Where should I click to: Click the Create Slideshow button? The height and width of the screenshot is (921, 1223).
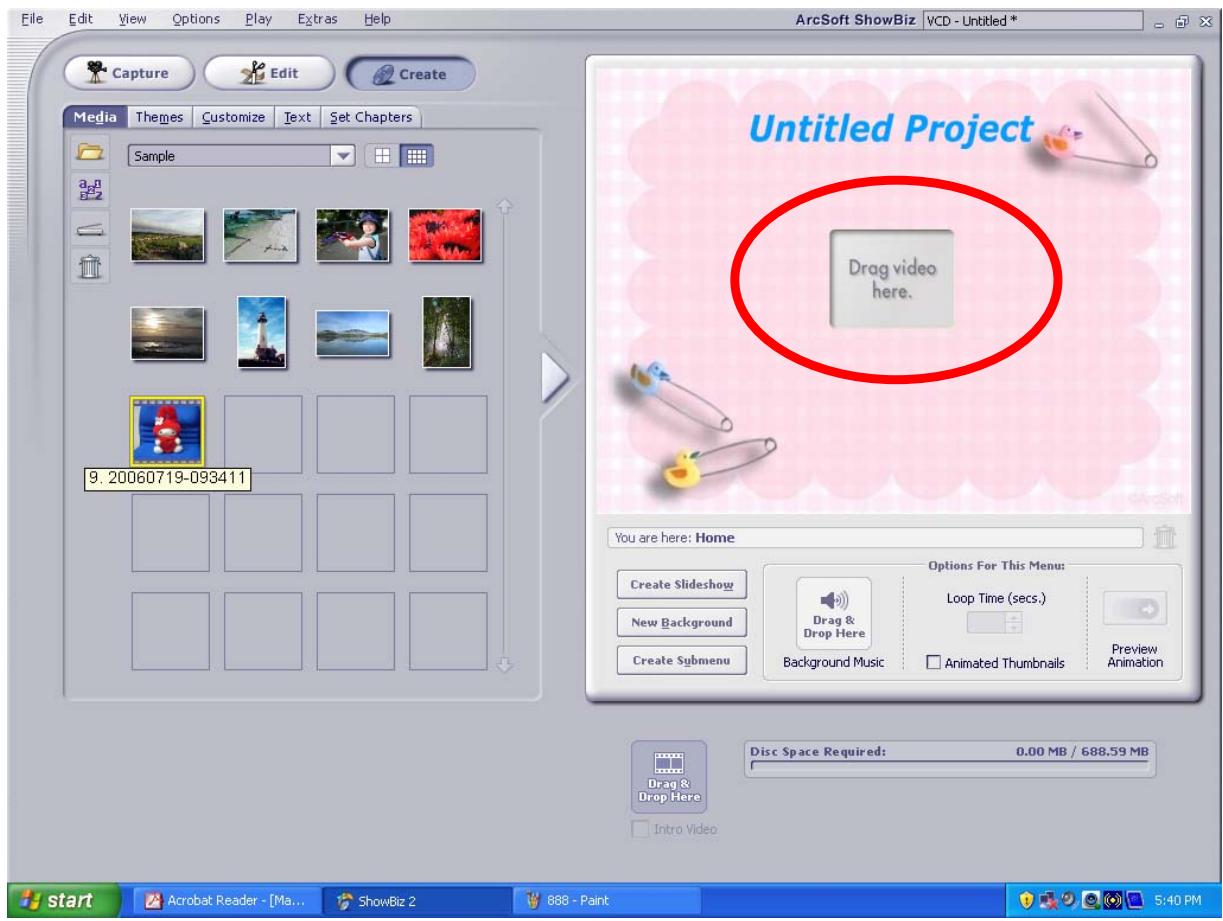click(x=682, y=584)
